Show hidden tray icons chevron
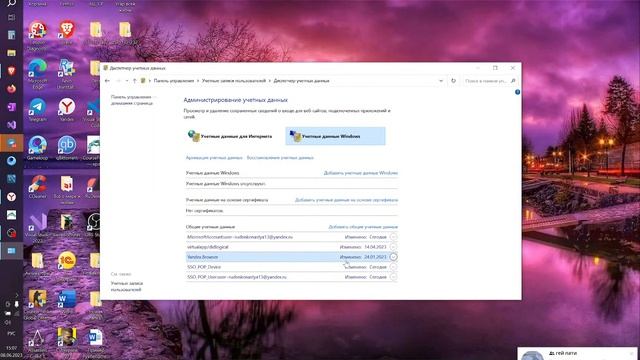Viewport: 640px width, 360px height. click(x=16, y=295)
